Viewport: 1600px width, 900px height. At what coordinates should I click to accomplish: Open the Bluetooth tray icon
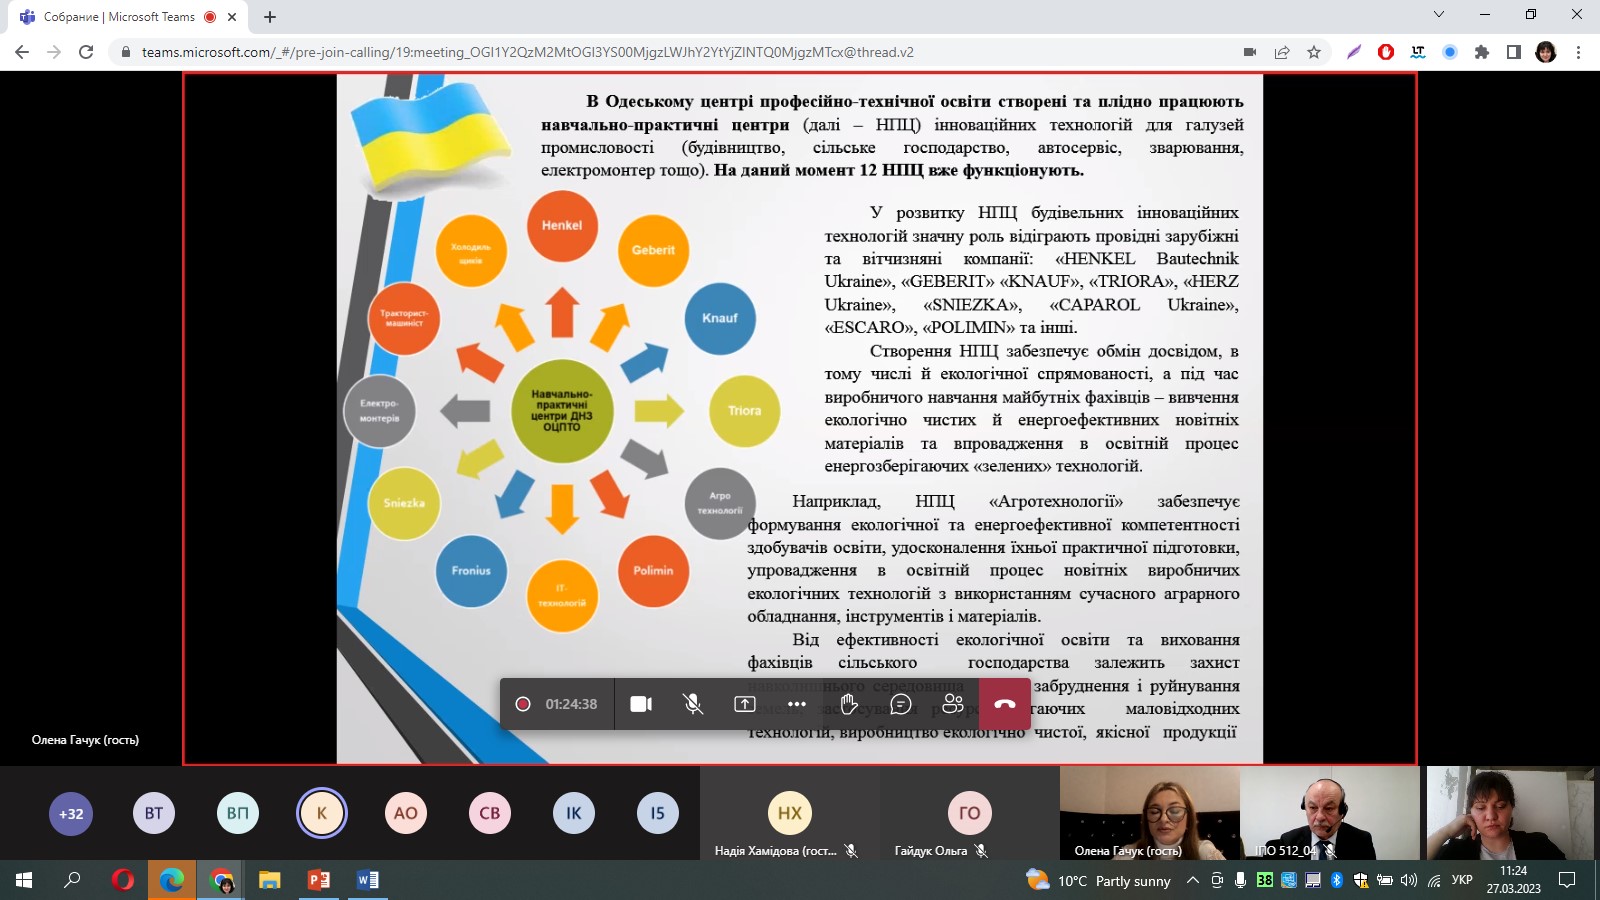[x=1337, y=880]
